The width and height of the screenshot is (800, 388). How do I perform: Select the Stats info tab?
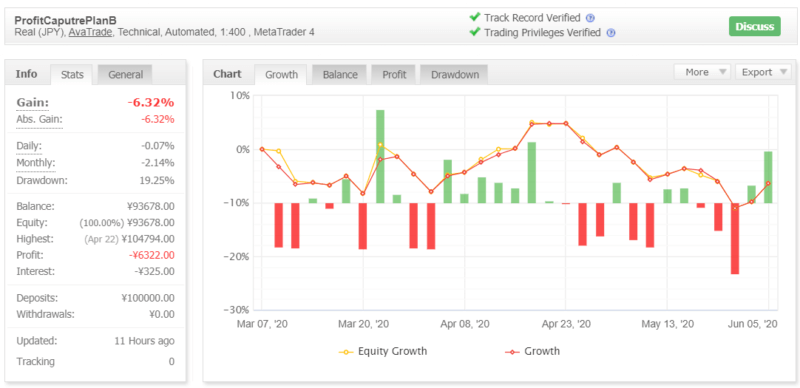click(72, 75)
